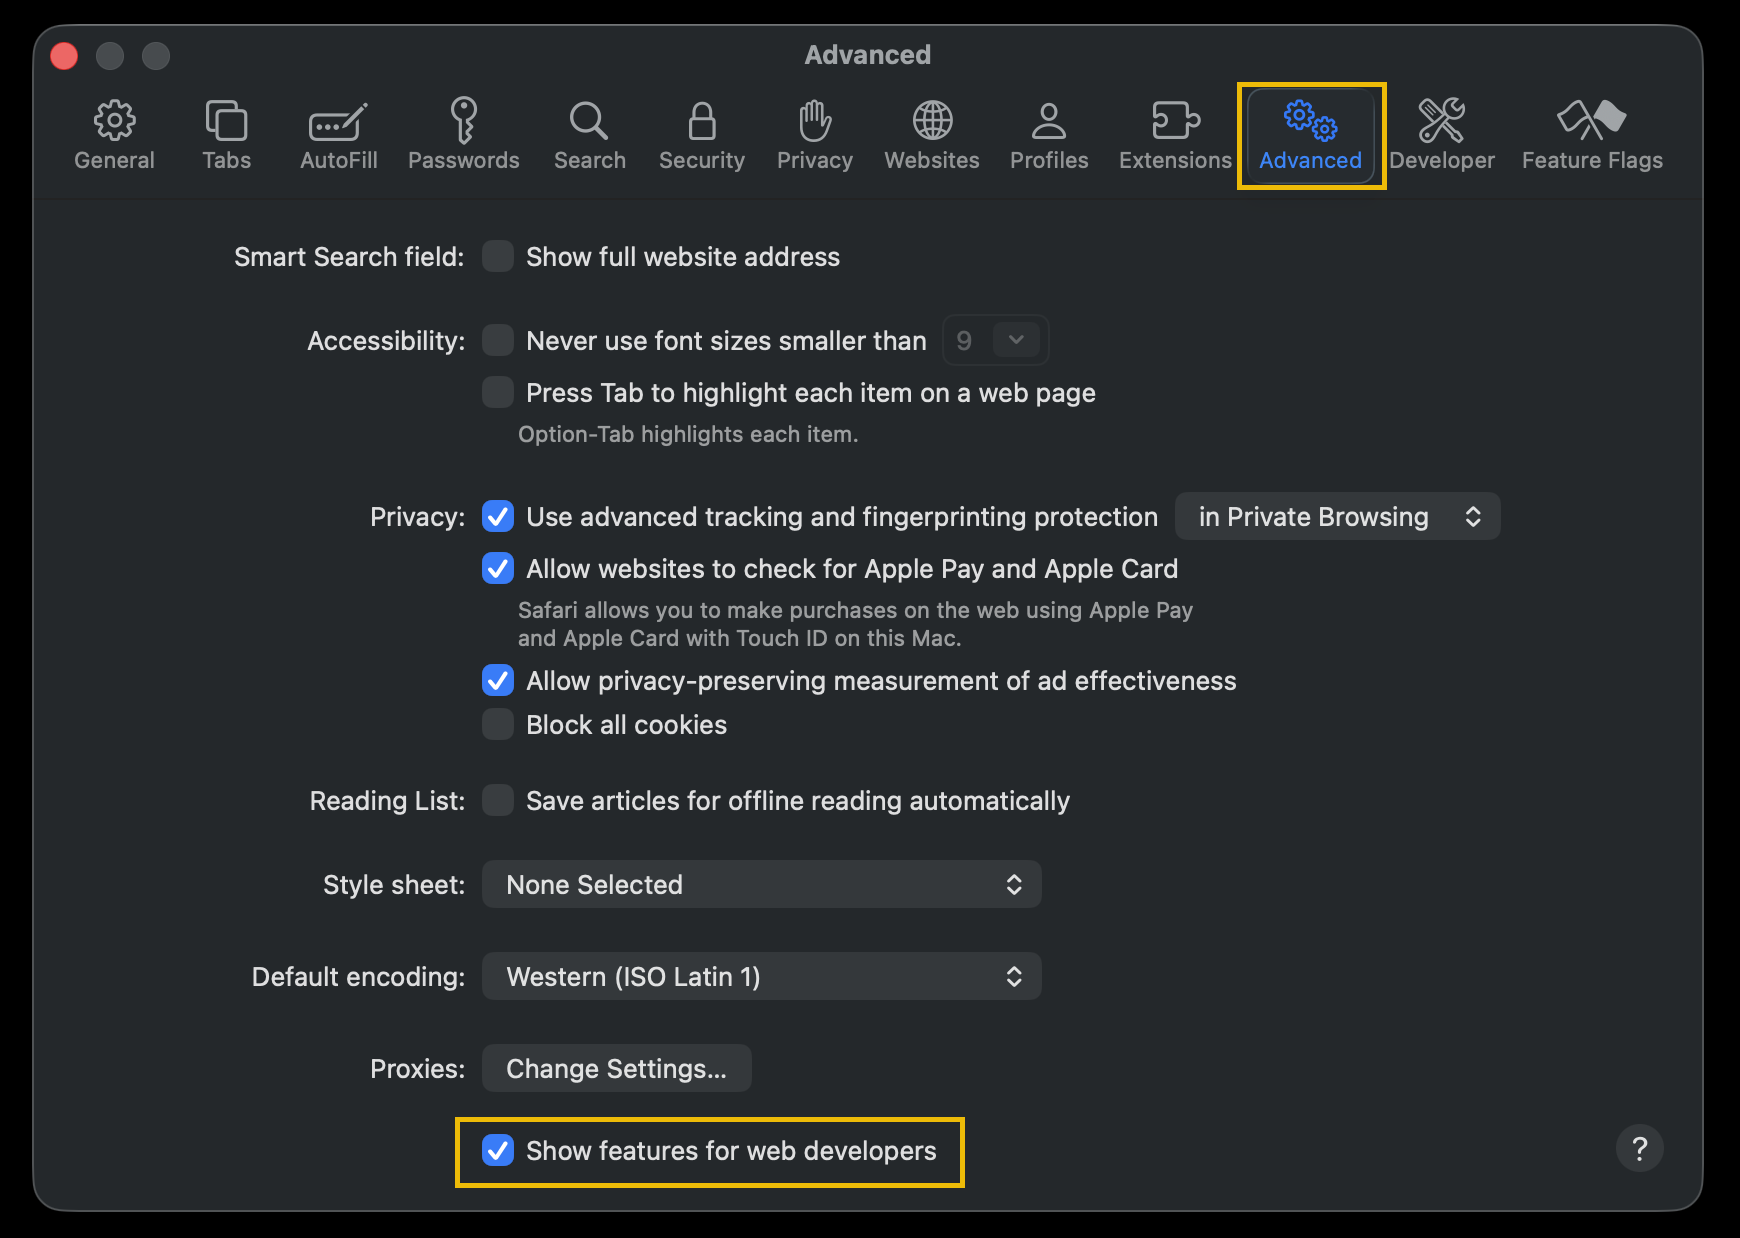
Task: Open the Developer tools icon
Action: [x=1441, y=121]
